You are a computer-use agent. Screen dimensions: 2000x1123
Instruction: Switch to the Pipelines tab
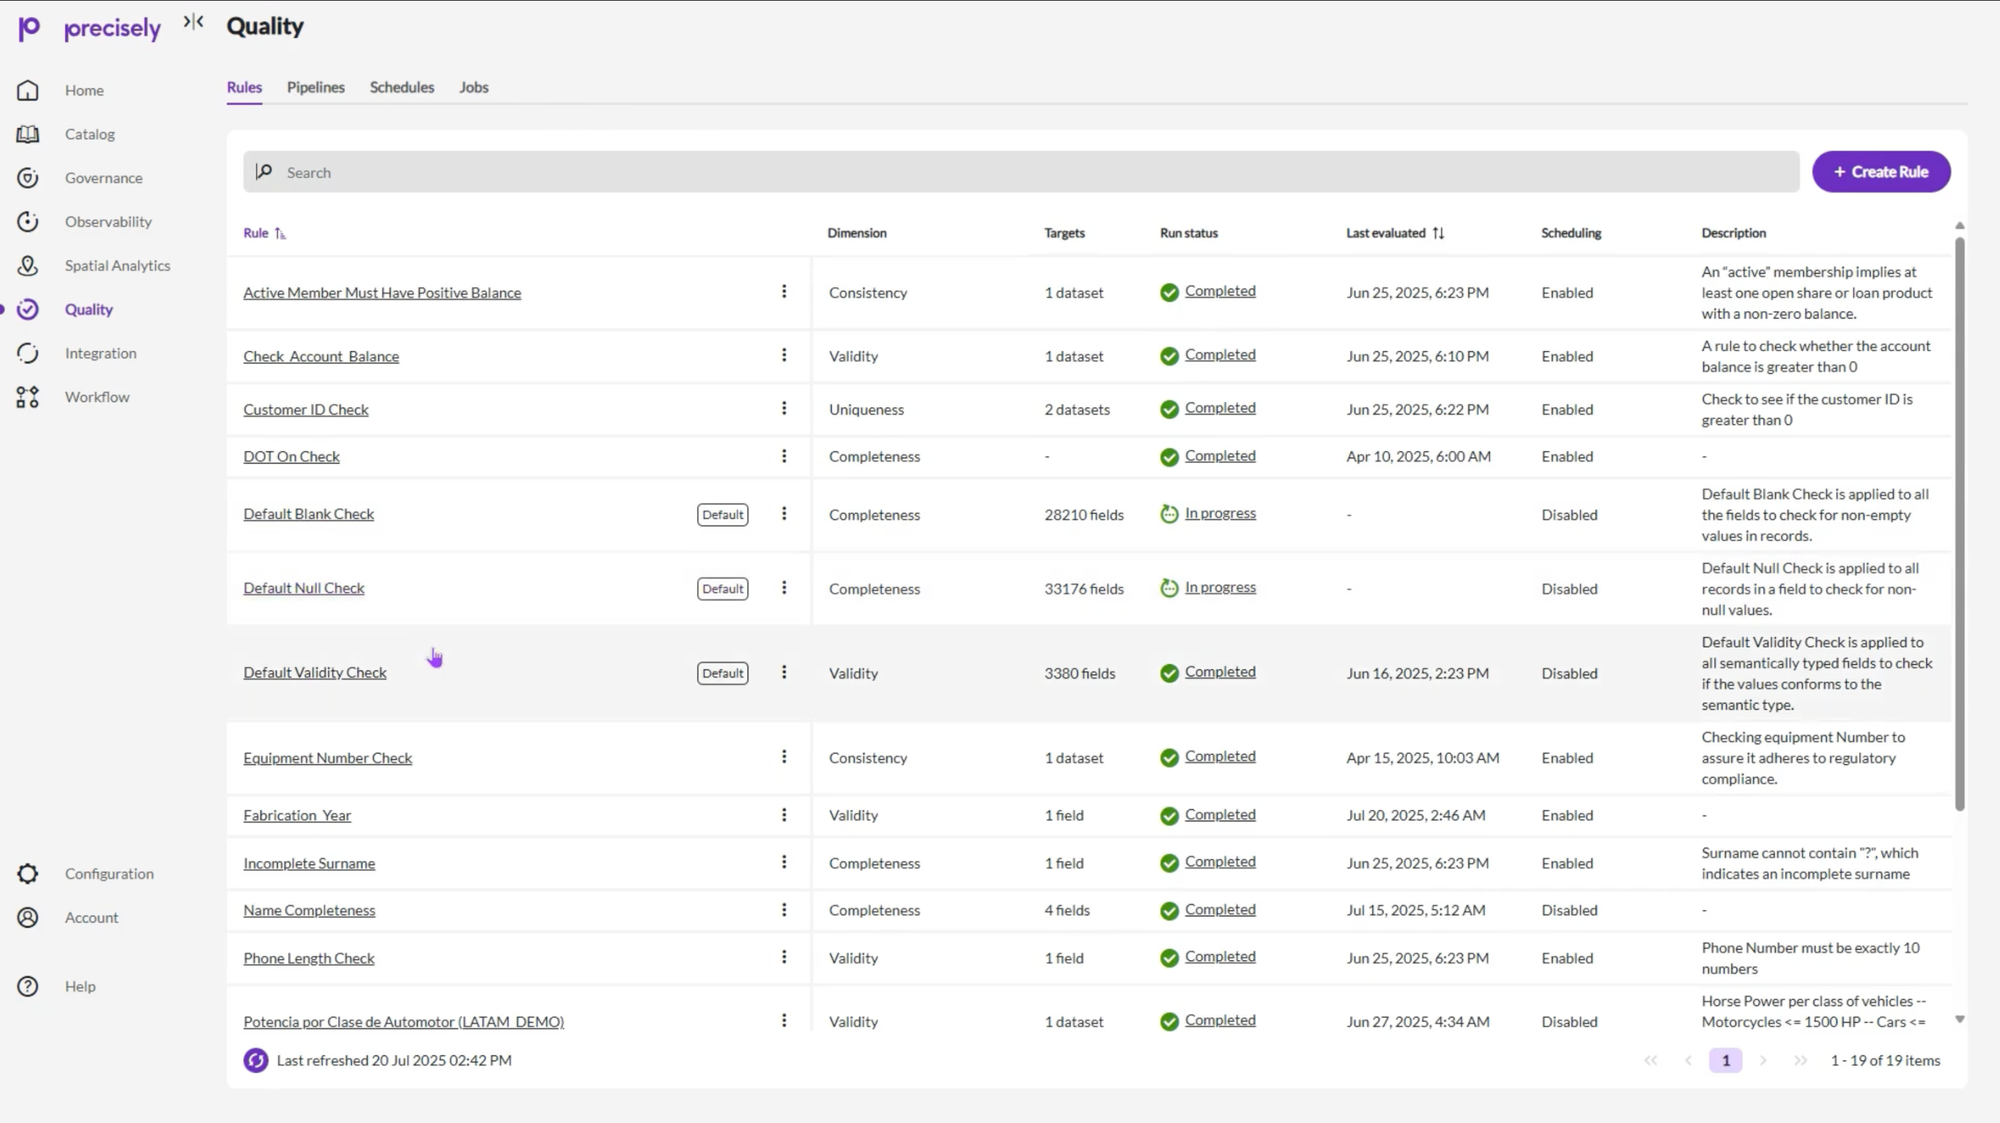point(315,87)
